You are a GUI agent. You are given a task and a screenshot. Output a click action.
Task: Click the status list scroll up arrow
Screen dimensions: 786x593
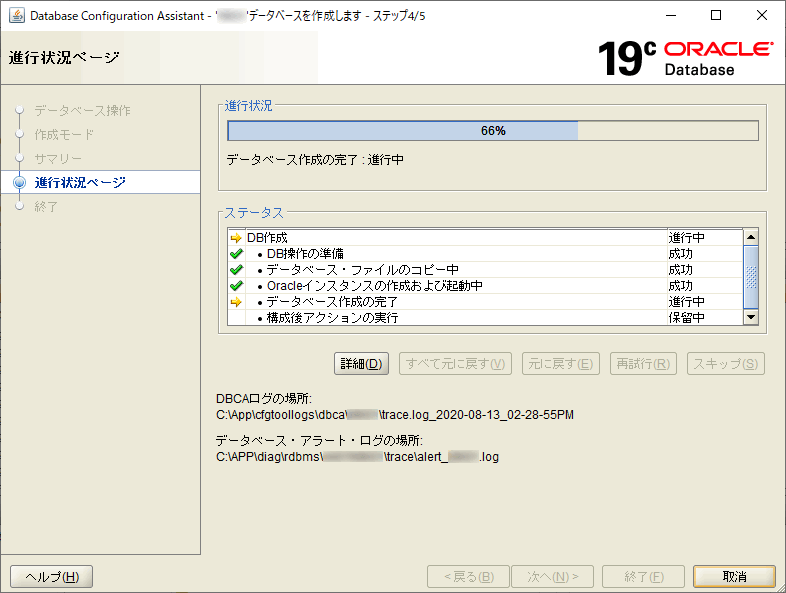[x=751, y=237]
